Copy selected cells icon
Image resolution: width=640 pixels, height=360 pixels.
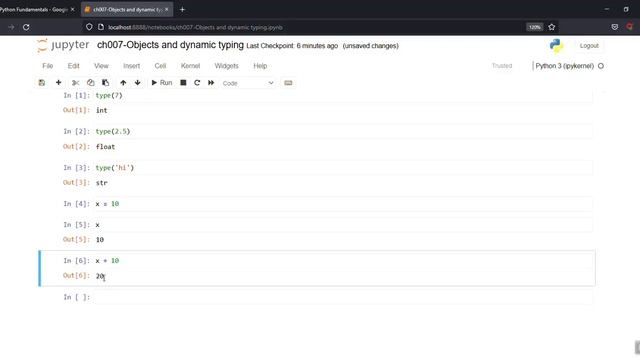[x=90, y=83]
